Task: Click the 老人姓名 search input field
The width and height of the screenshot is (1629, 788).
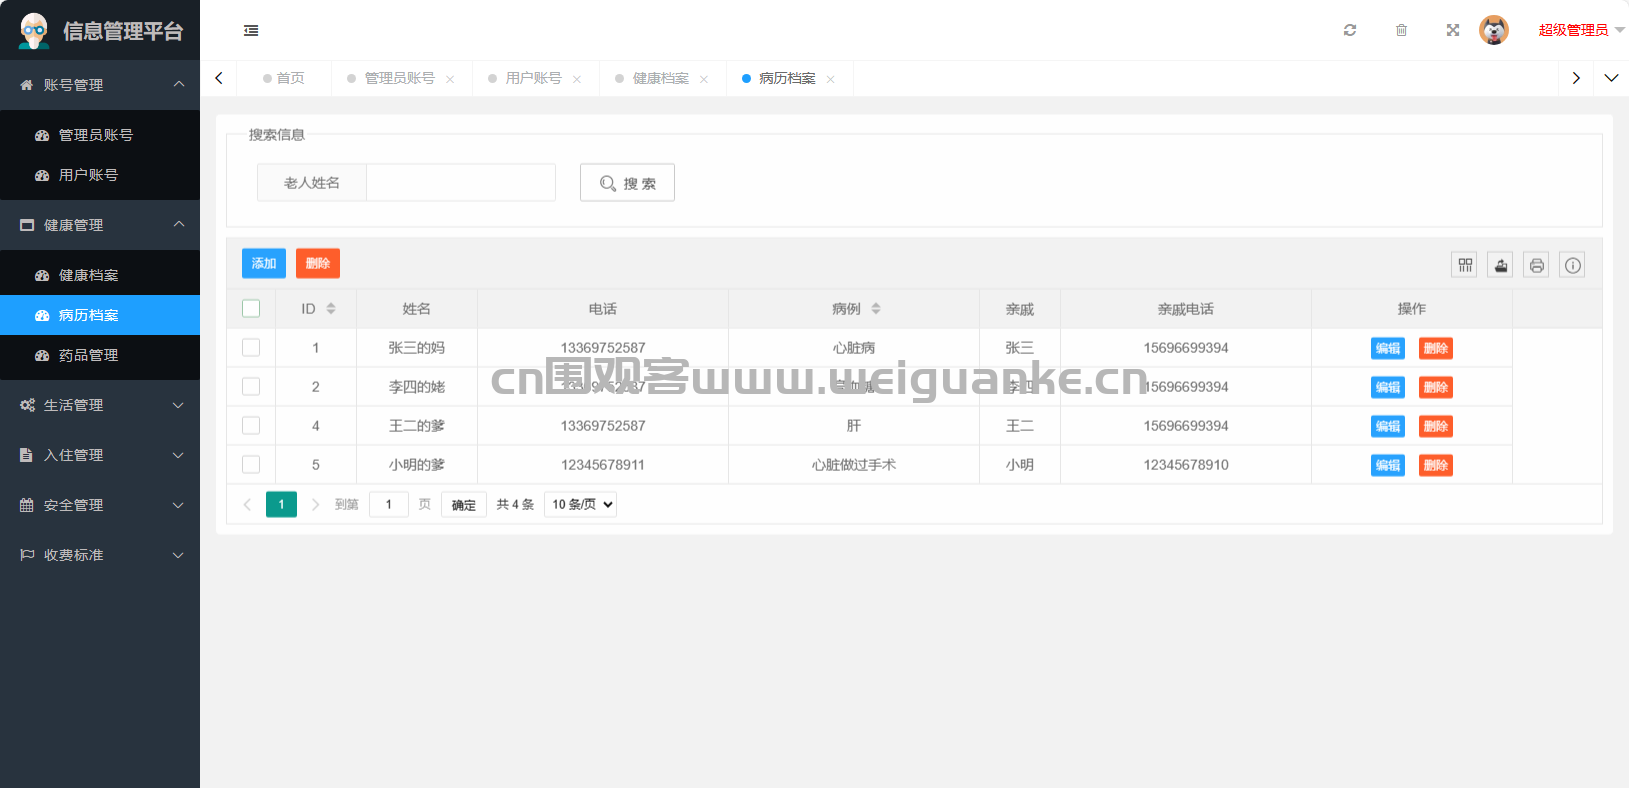Action: tap(460, 183)
